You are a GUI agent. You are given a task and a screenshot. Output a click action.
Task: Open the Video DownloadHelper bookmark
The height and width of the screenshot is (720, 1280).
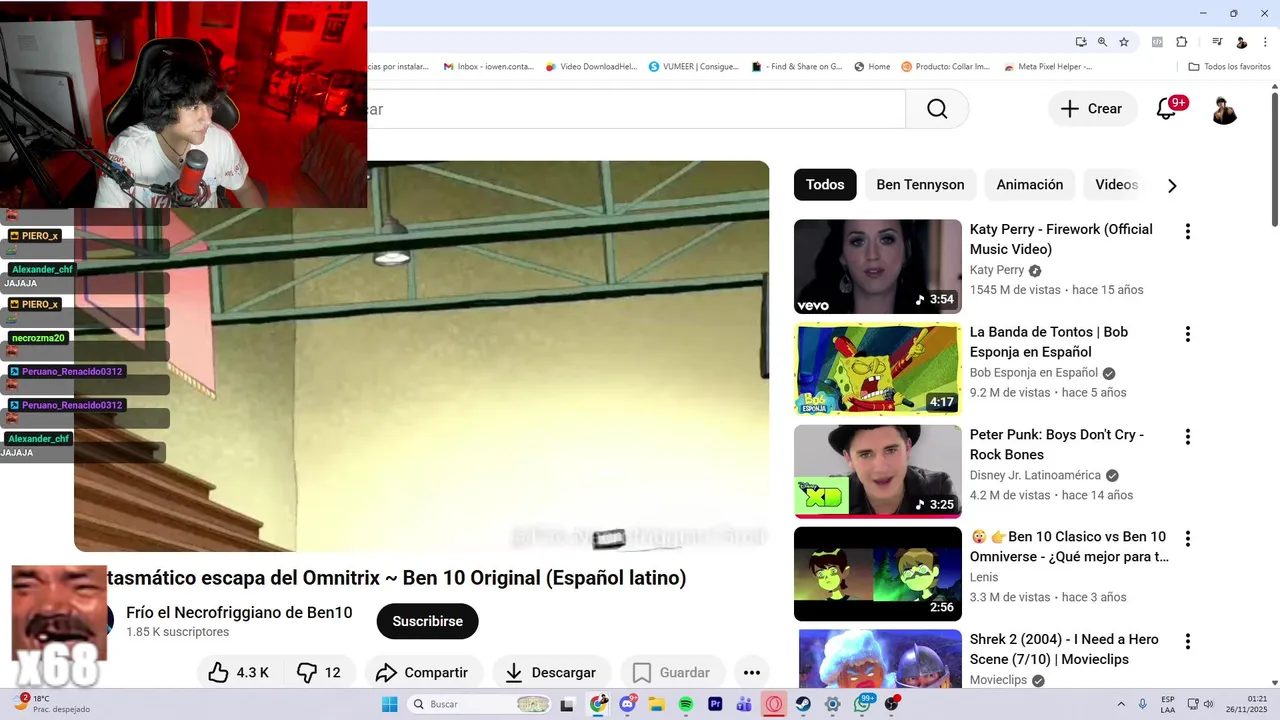coord(591,67)
